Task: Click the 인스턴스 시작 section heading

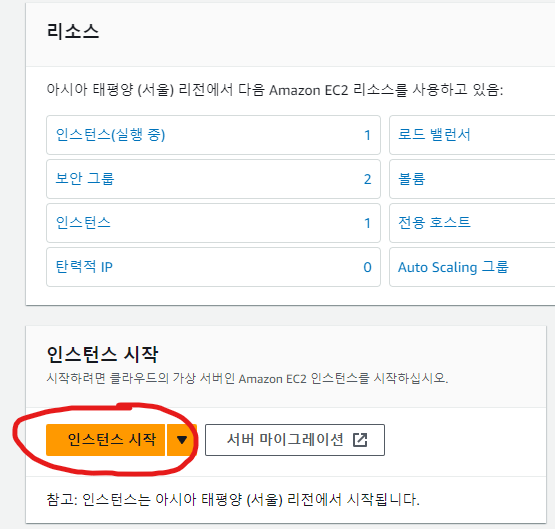Action: [x=102, y=354]
